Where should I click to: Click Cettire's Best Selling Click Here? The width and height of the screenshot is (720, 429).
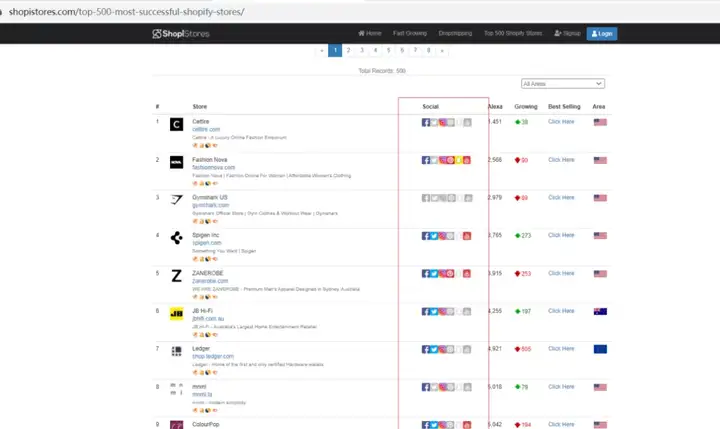pos(561,122)
